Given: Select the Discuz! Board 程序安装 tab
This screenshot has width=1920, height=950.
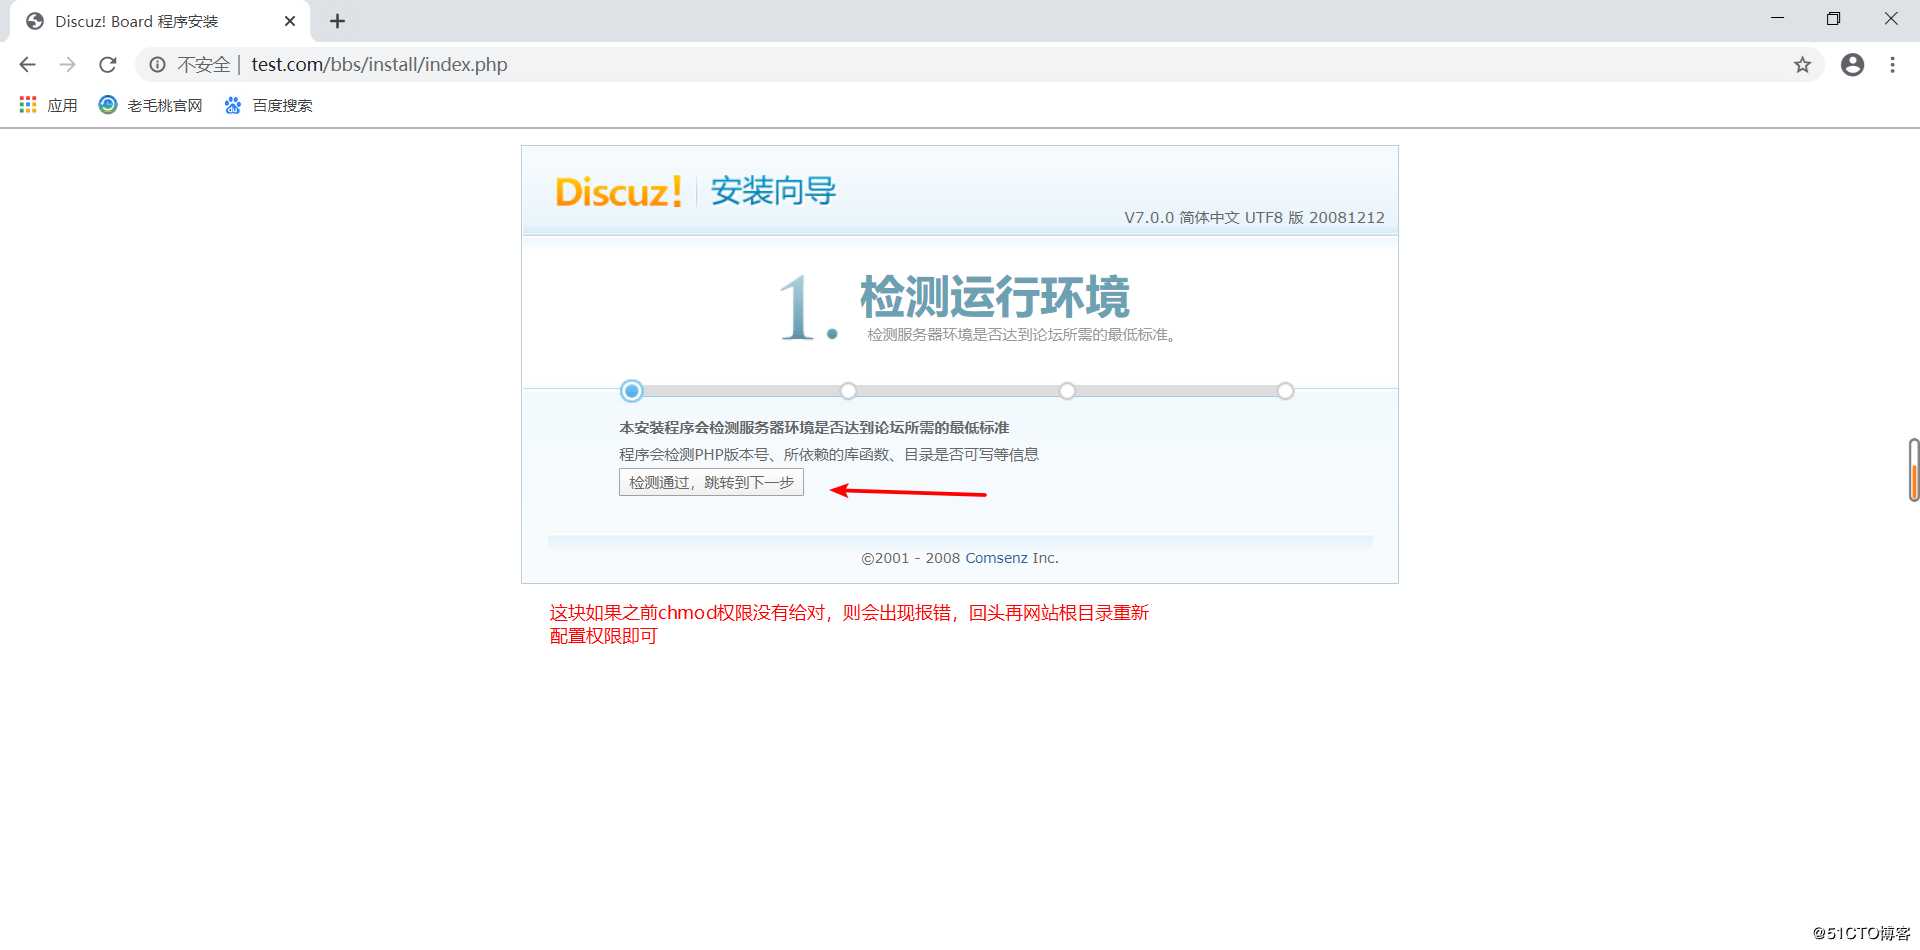Looking at the screenshot, I should coord(160,21).
